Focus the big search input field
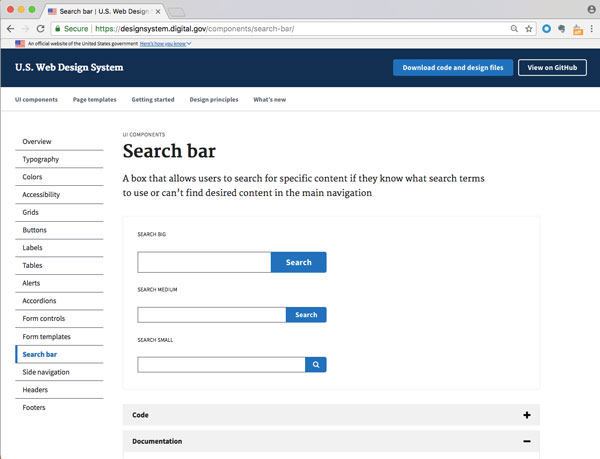600x459 pixels. tap(204, 262)
